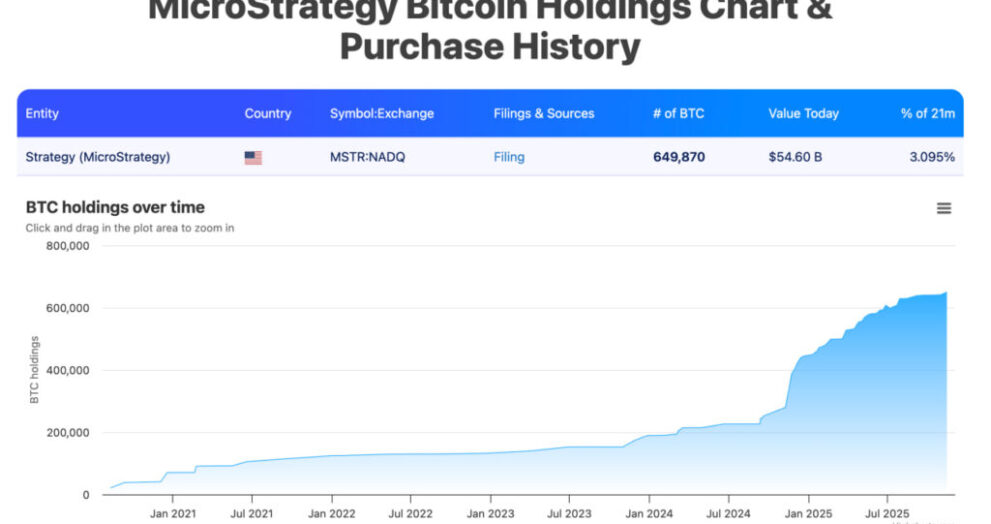Select the Strategy (MicroStrategy) entity name
The image size is (991, 524).
tap(98, 157)
